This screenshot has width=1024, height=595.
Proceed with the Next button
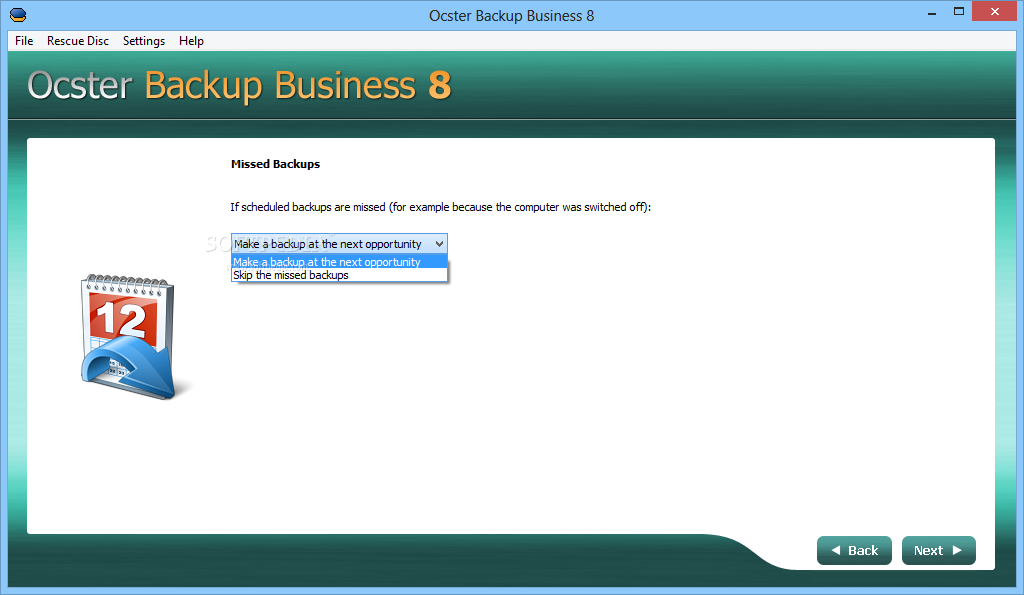938,551
